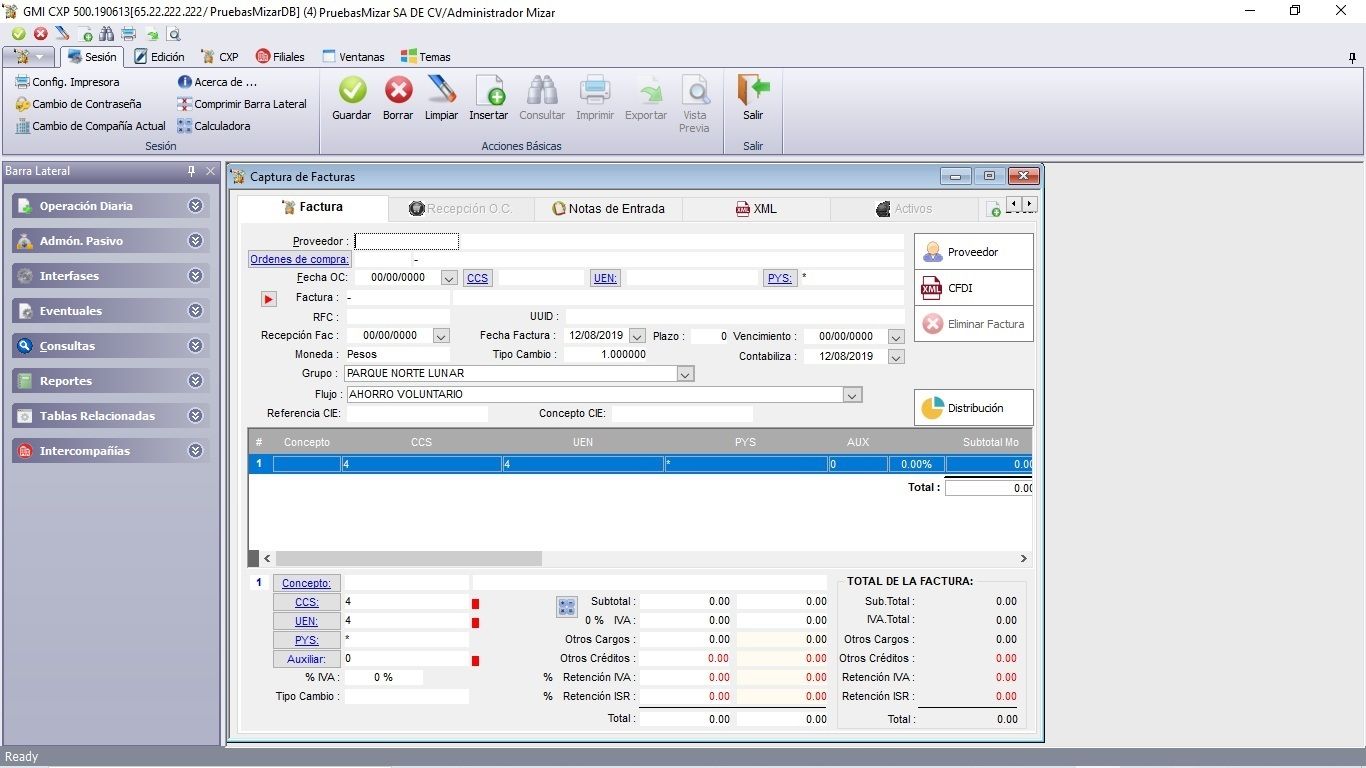Select the XML tab
1366x768 pixels.
(756, 209)
